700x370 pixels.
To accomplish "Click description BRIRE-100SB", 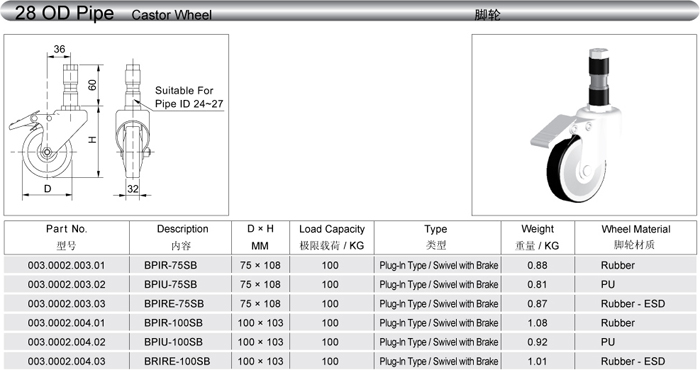I will [177, 361].
